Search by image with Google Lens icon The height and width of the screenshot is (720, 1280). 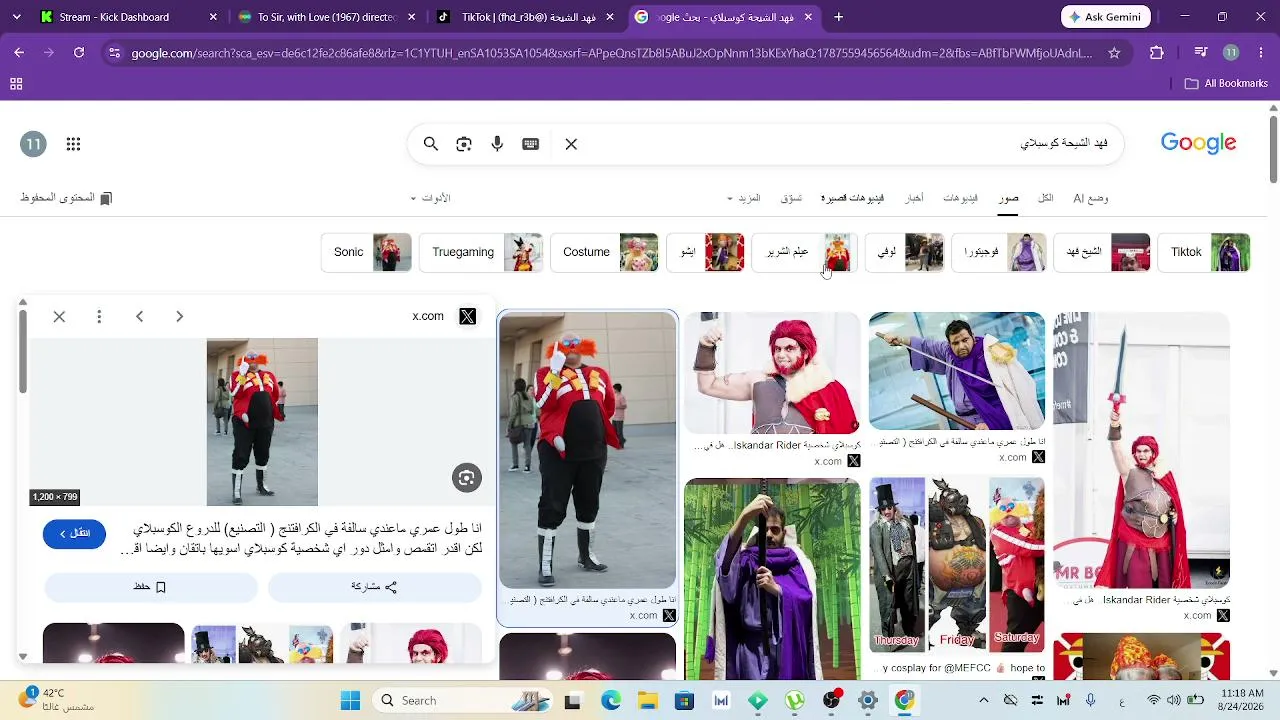tap(464, 144)
